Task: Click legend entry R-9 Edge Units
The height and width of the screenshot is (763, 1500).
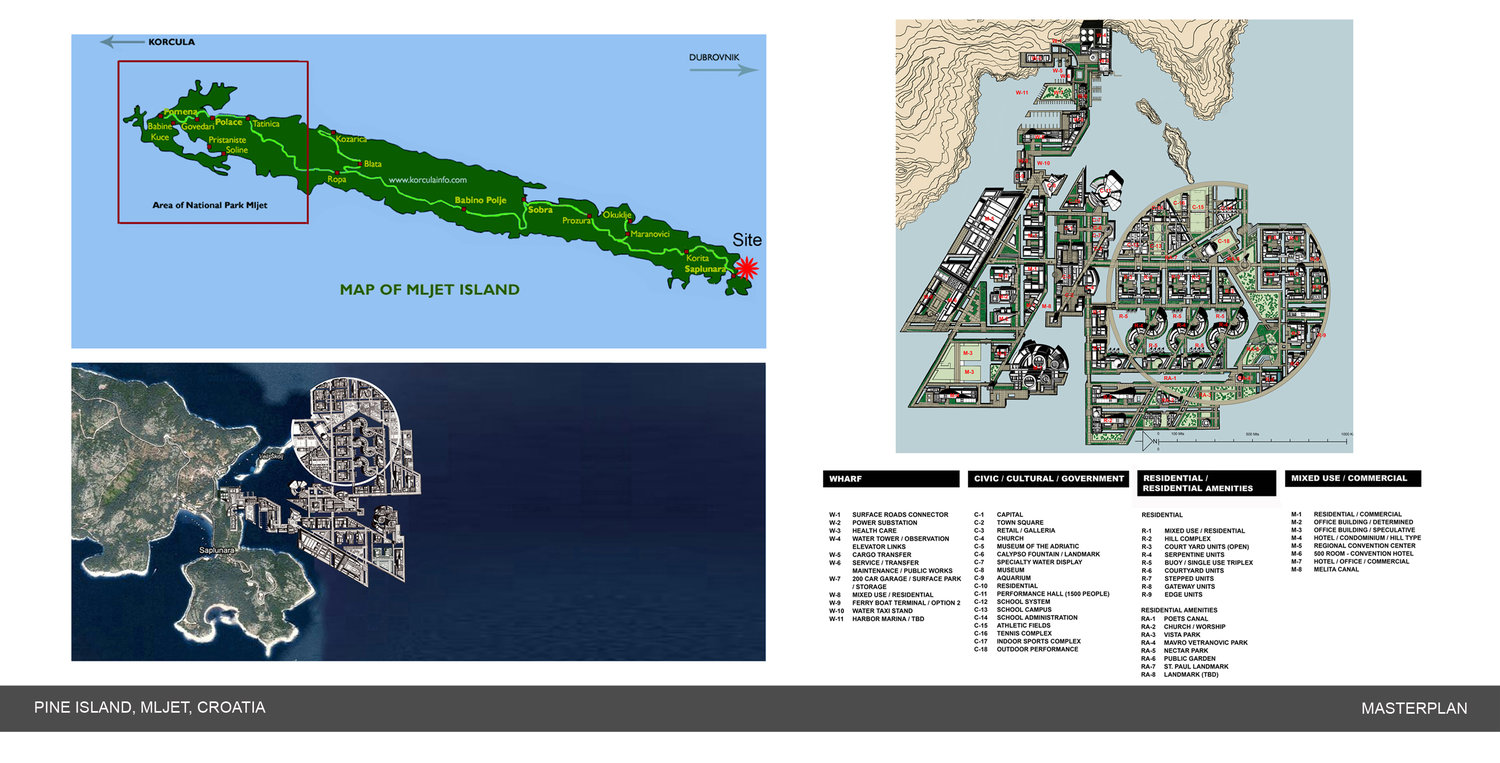Action: 1172,595
